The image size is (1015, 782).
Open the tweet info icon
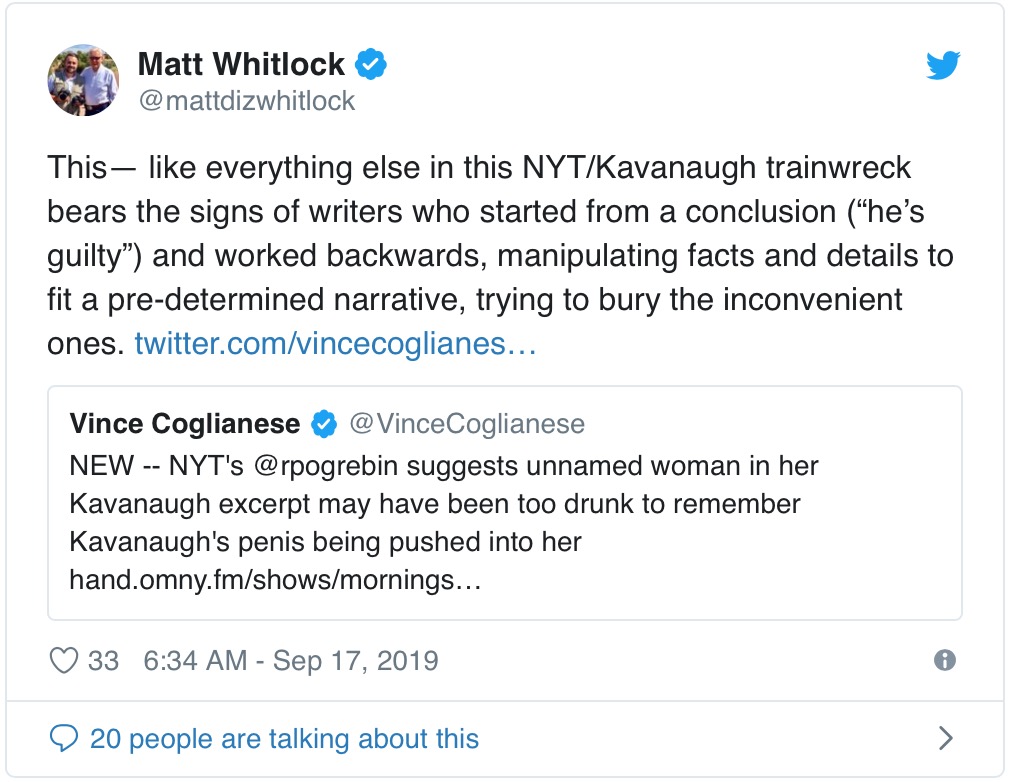coord(943,660)
